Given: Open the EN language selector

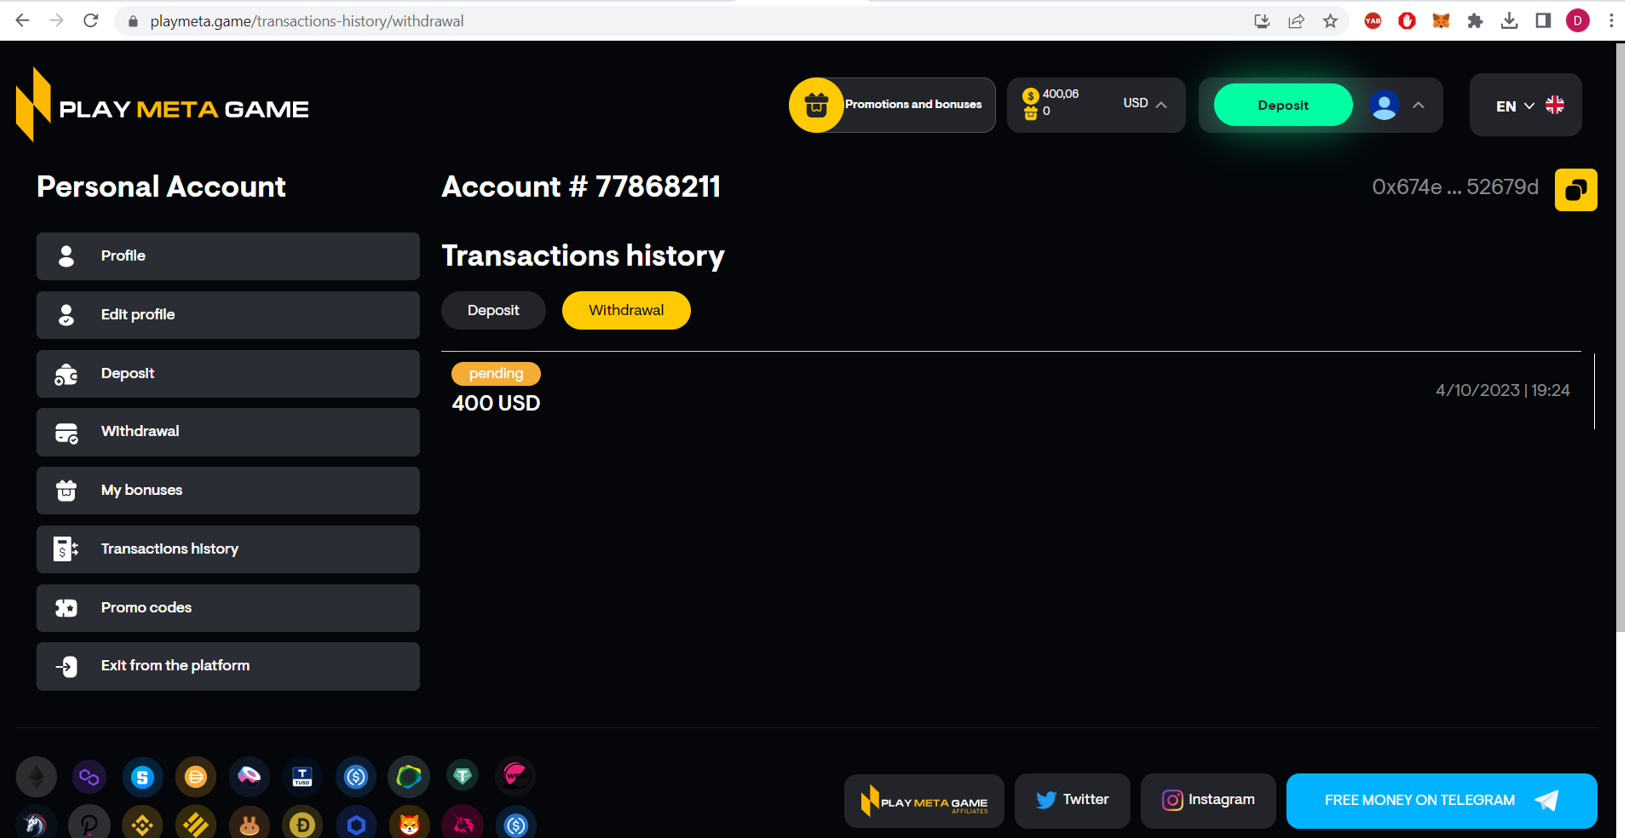Looking at the screenshot, I should 1525,105.
